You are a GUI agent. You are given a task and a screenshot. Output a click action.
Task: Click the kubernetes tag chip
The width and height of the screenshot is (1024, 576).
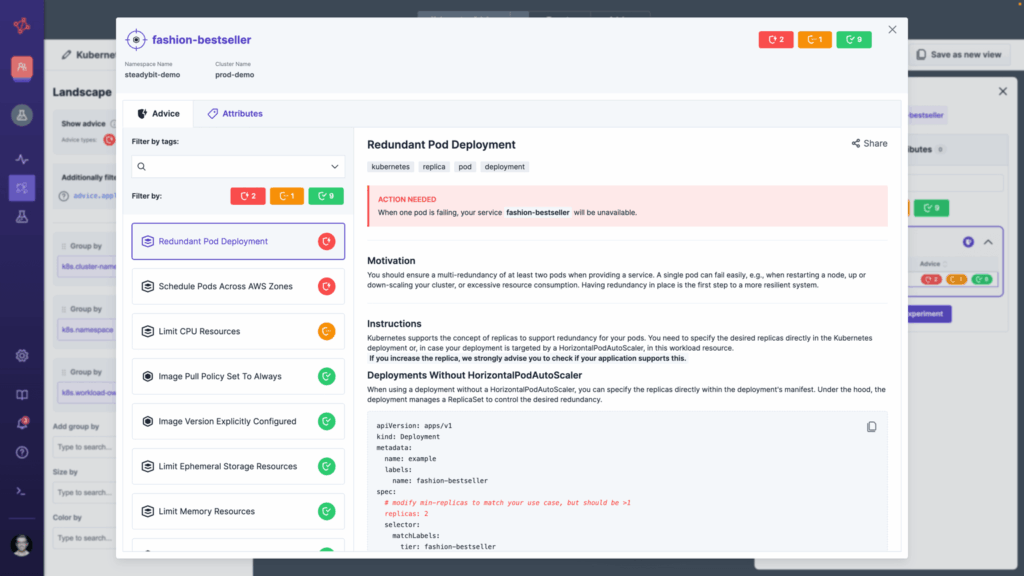[x=390, y=167]
